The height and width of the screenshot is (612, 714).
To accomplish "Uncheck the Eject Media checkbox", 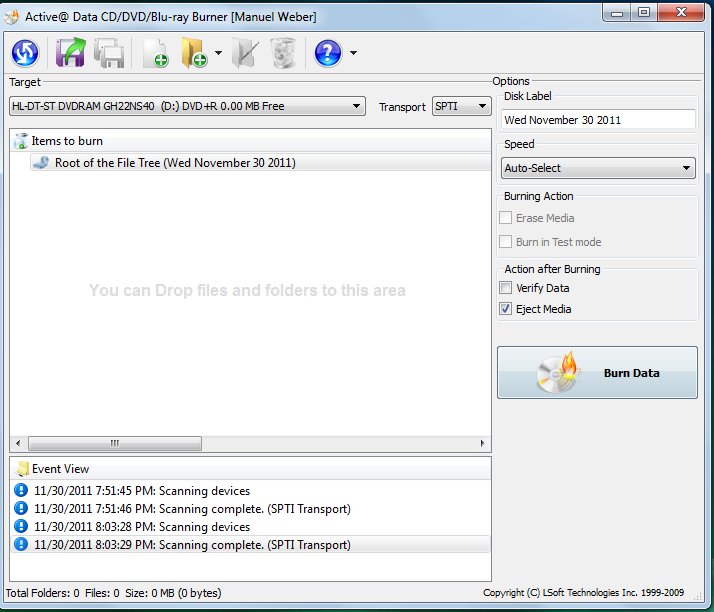I will point(505,309).
